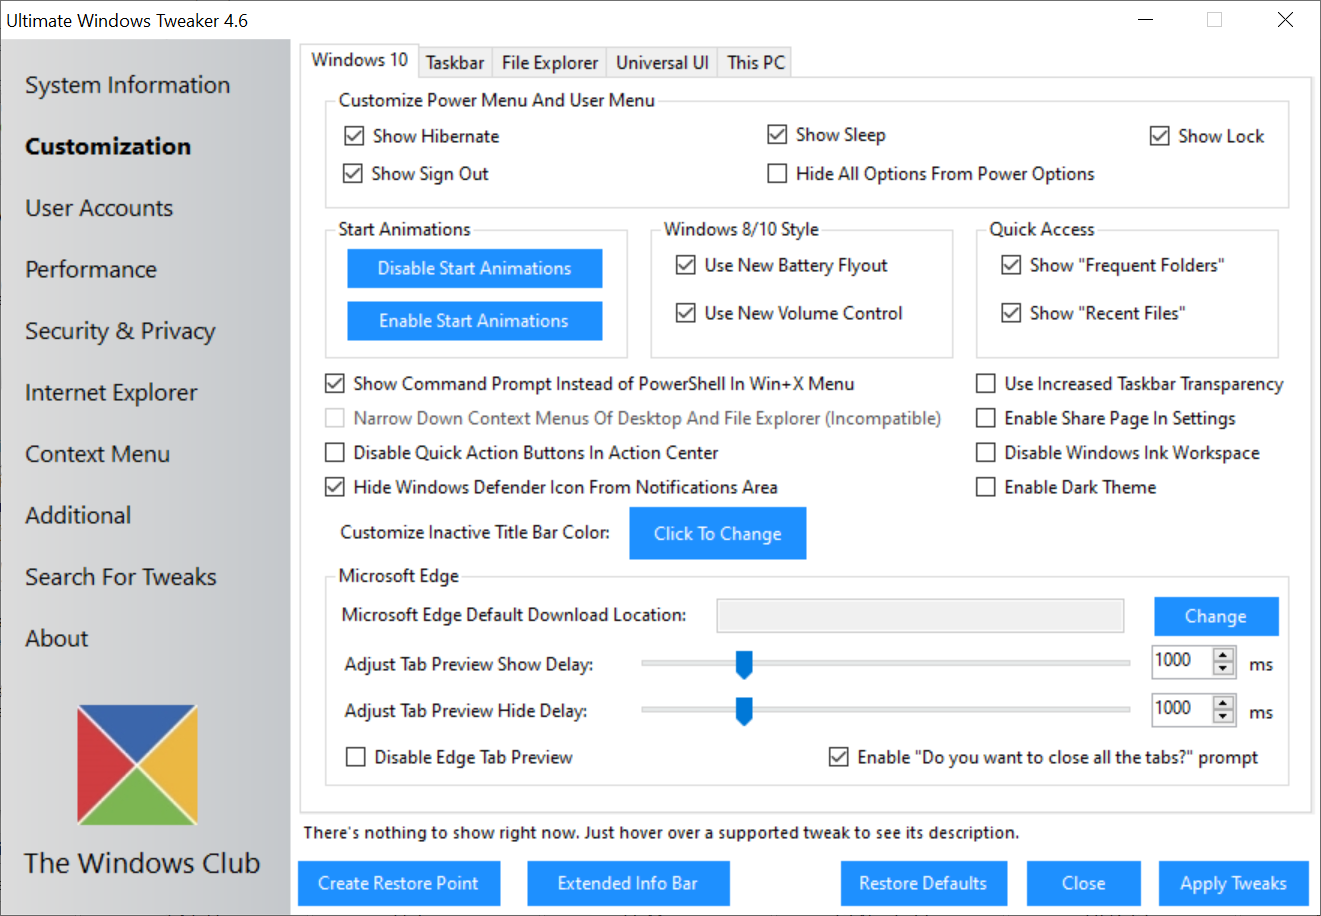Image resolution: width=1321 pixels, height=916 pixels.
Task: Click Tab Preview Hide Delay slider thumb
Action: point(744,711)
